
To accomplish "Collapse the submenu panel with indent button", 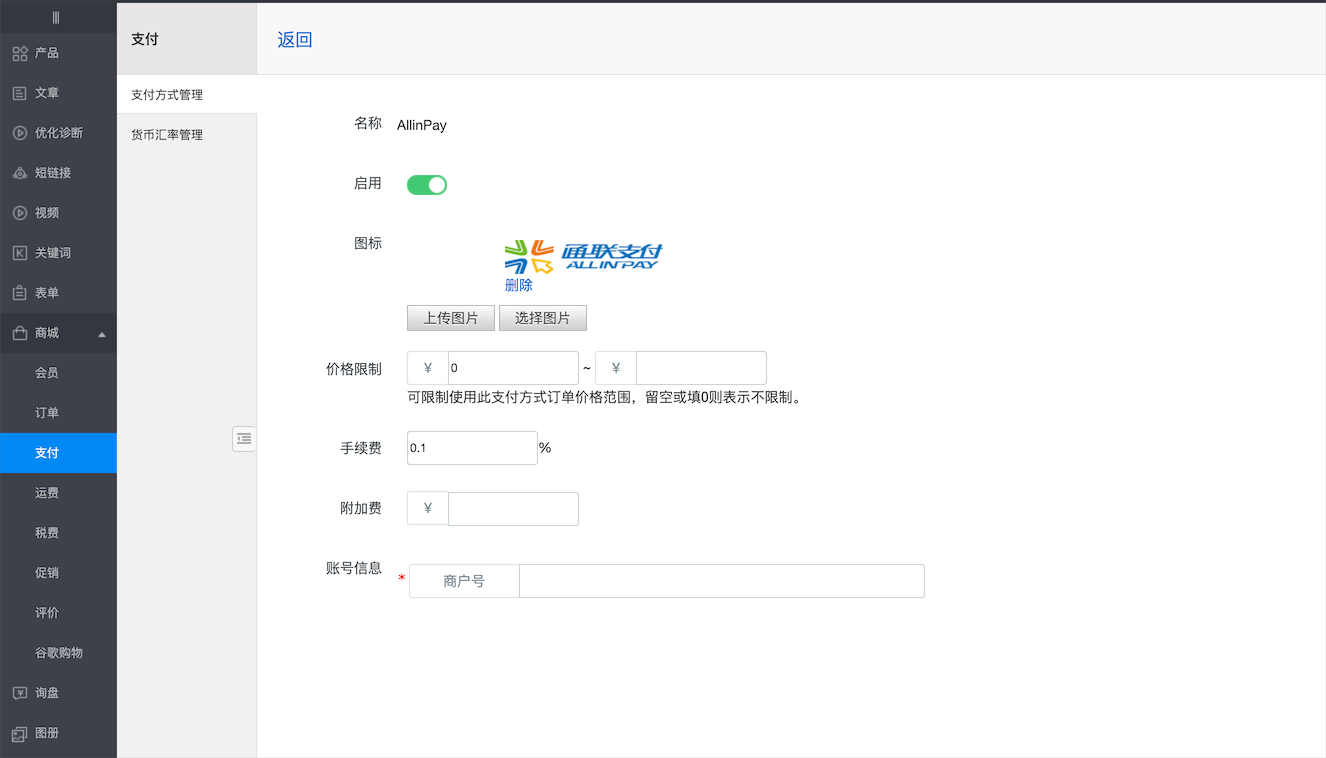I will (x=244, y=439).
